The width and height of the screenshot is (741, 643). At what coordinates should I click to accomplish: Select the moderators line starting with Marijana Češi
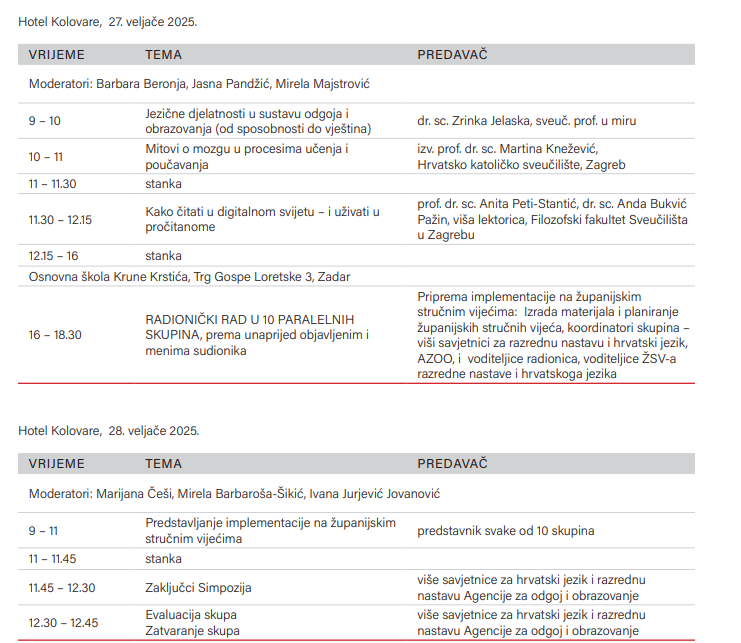pyautogui.click(x=234, y=494)
